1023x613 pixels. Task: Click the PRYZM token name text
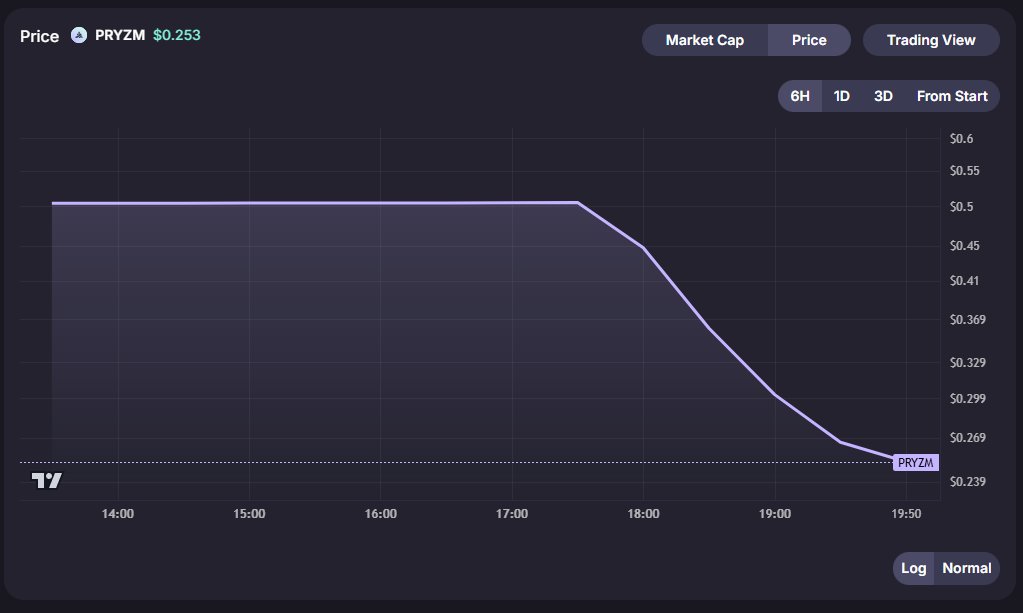[x=120, y=35]
